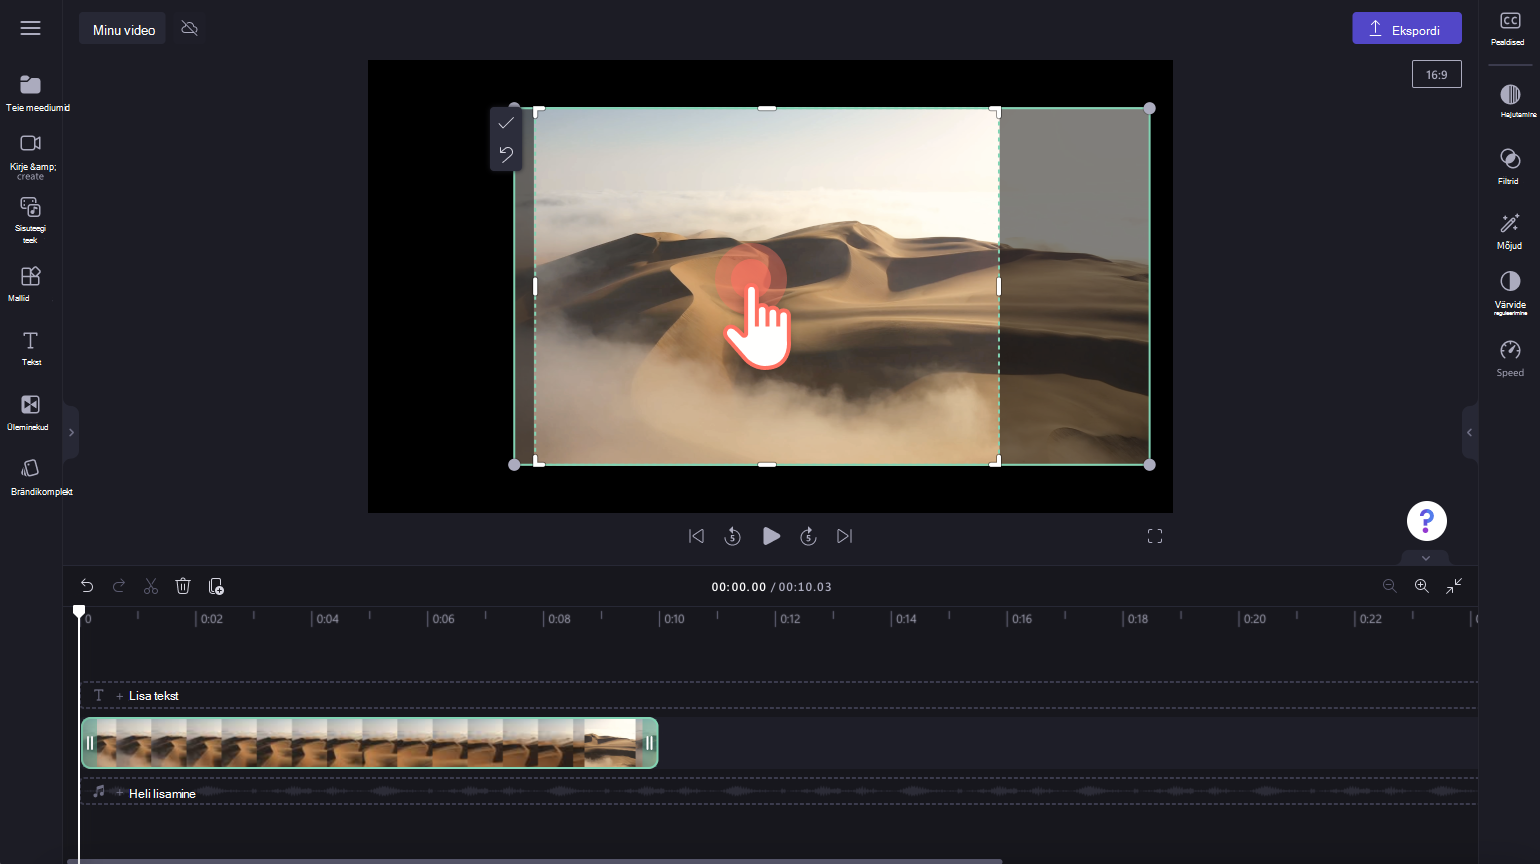Image resolution: width=1540 pixels, height=864 pixels.
Task: Confirm crop with the checkmark icon
Action: tap(506, 123)
